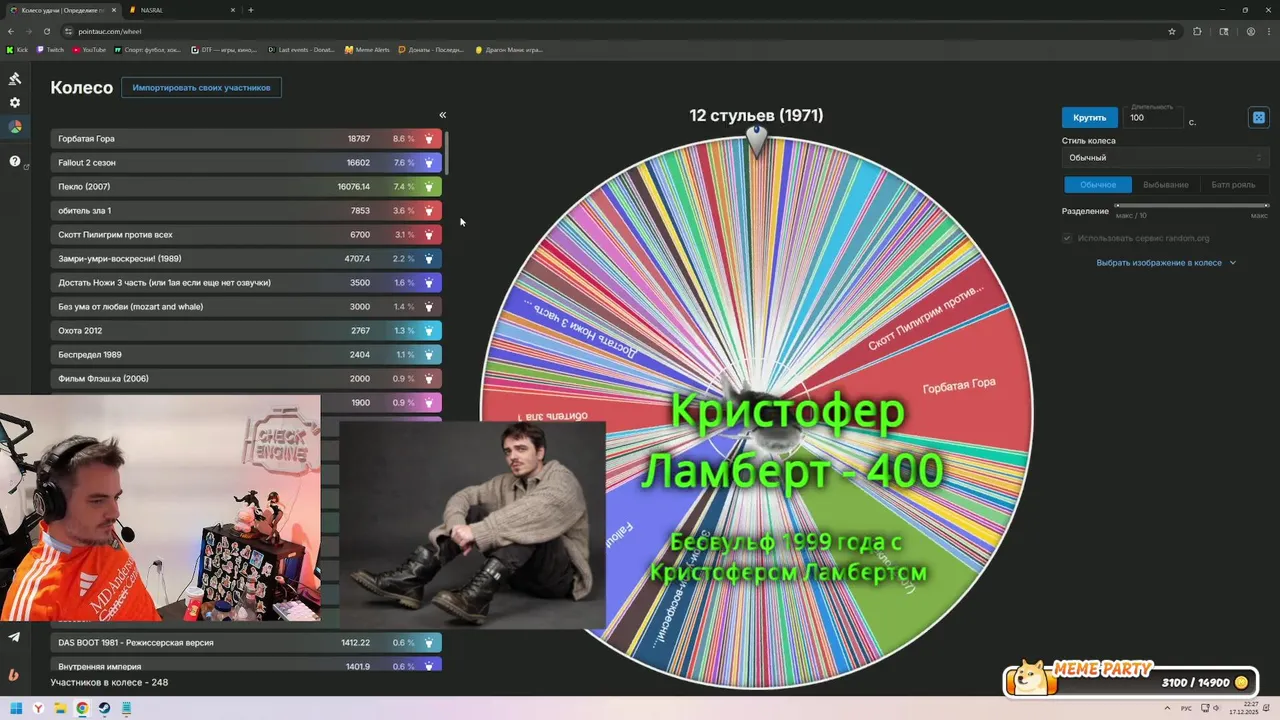This screenshot has width=1280, height=720.
Task: Open the Стиль колеса dropdown
Action: tap(1165, 158)
